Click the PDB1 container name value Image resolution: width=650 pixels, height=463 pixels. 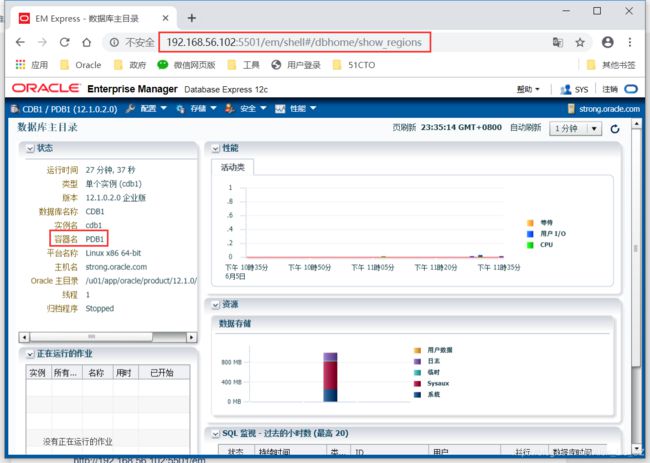(x=95, y=239)
